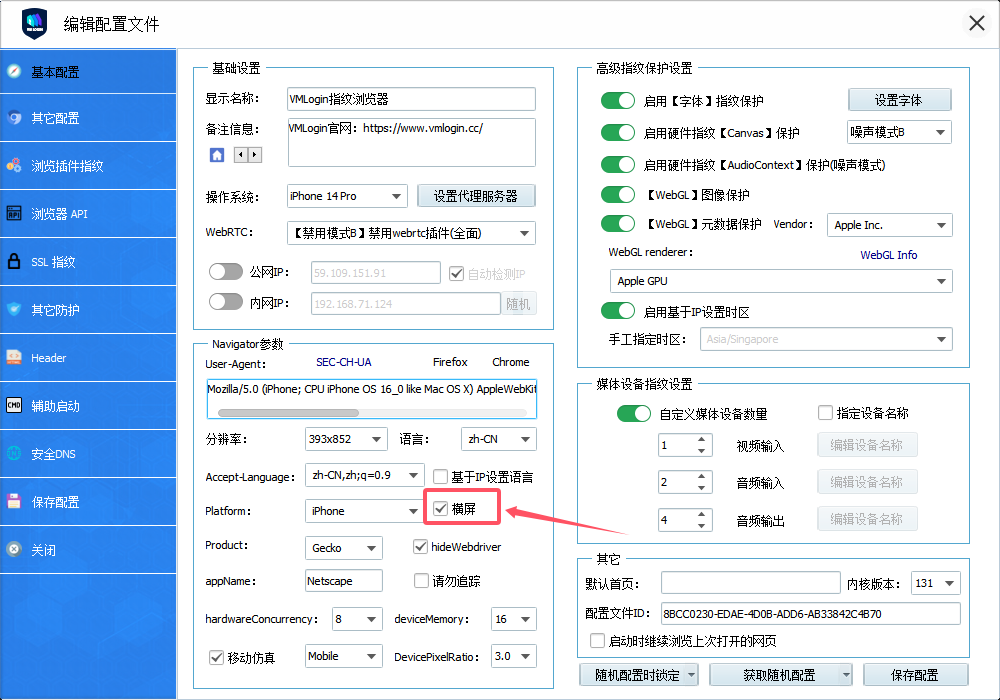Open the Header section
Screen dimensions: 1000x700
[88, 358]
